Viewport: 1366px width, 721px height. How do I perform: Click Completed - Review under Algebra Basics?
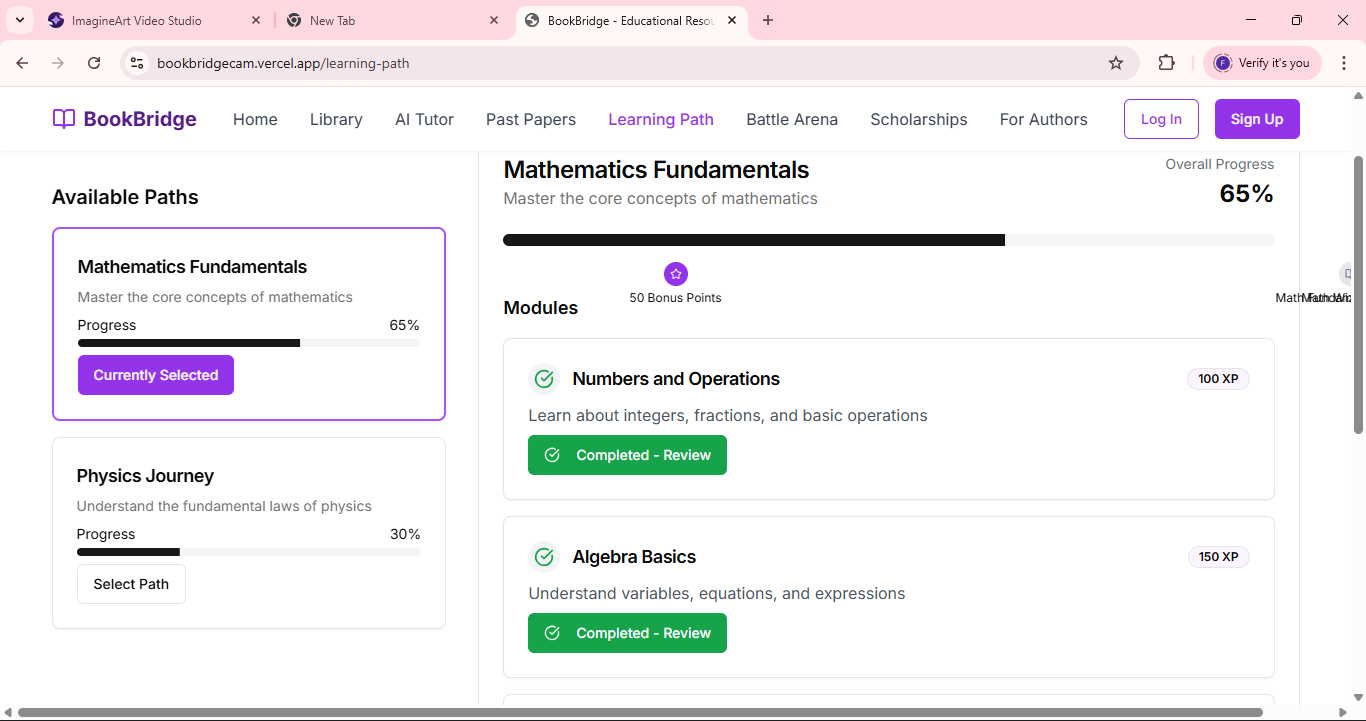627,633
